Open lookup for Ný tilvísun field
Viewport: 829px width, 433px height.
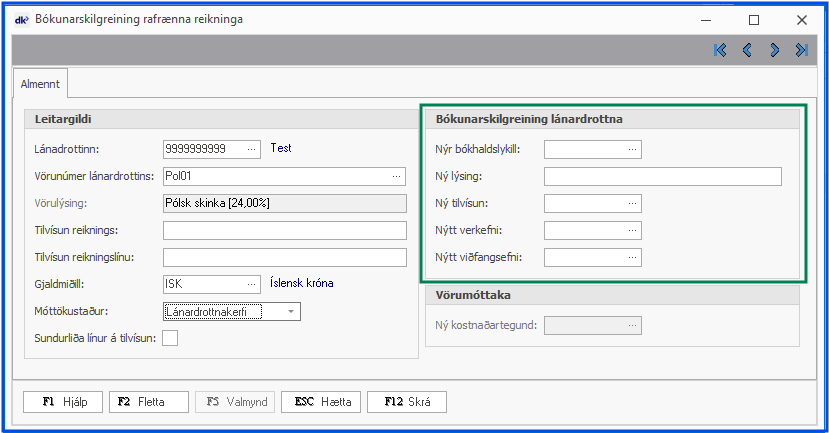click(x=632, y=204)
